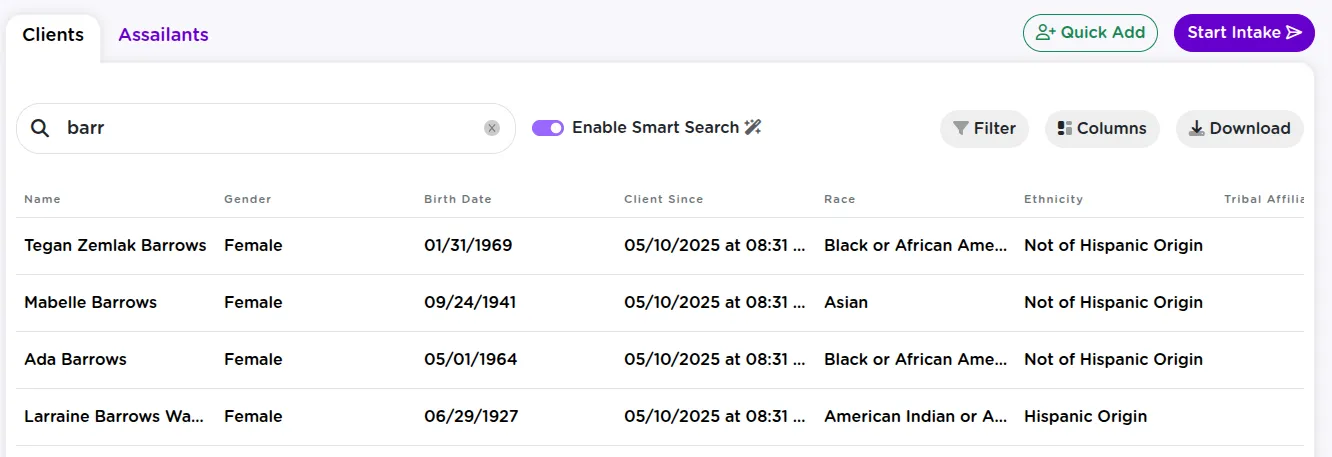Clear the search field with the x icon

(x=492, y=128)
